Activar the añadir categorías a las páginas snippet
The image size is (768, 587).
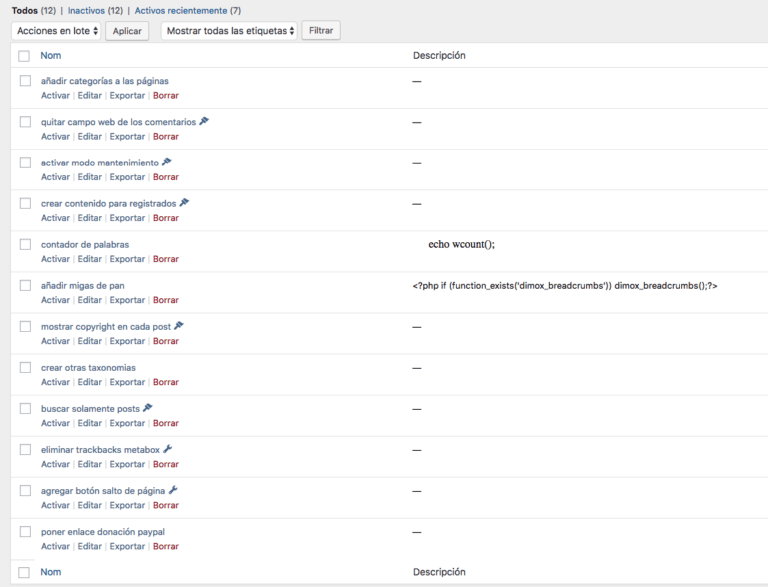tap(55, 96)
